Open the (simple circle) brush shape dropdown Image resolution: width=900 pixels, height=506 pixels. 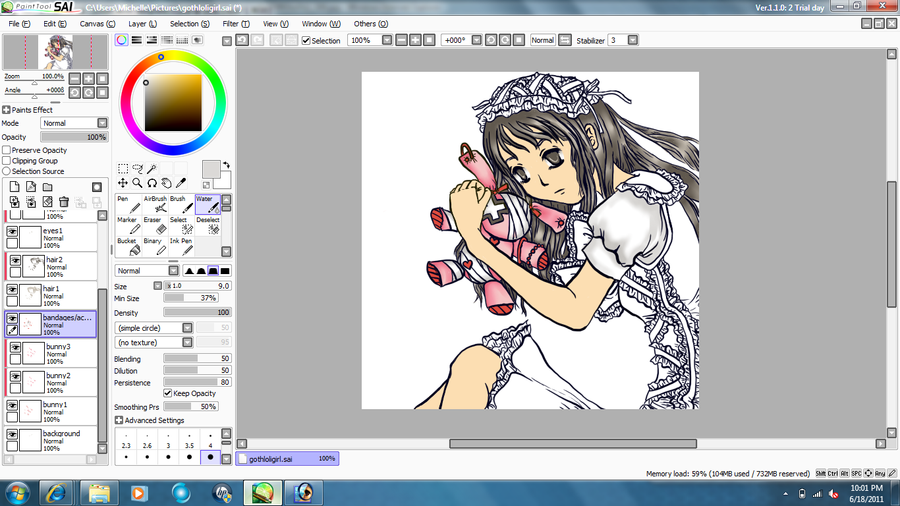pyautogui.click(x=154, y=328)
